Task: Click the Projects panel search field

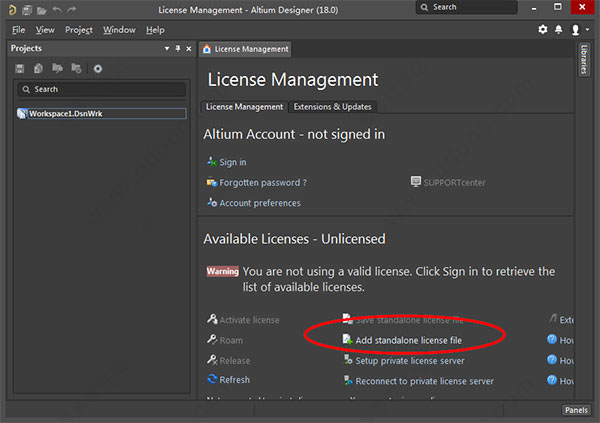Action: 100,89
